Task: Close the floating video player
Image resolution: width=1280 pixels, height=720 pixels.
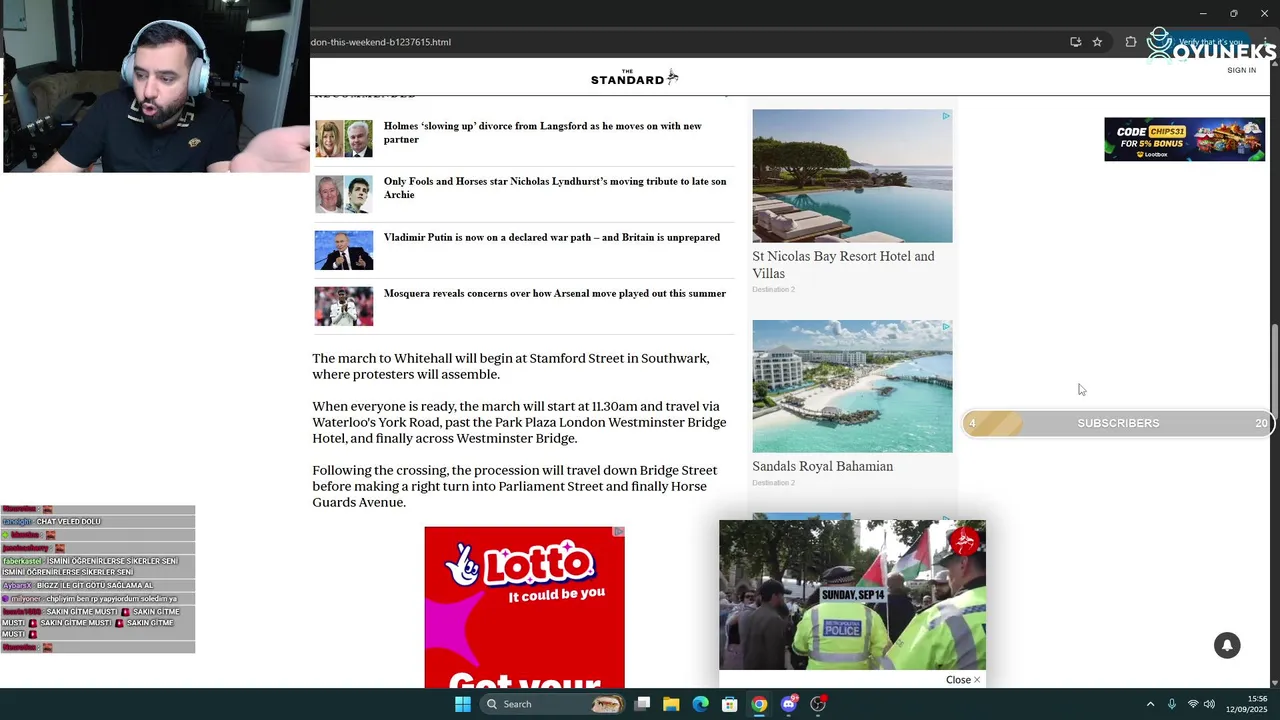Action: [963, 680]
